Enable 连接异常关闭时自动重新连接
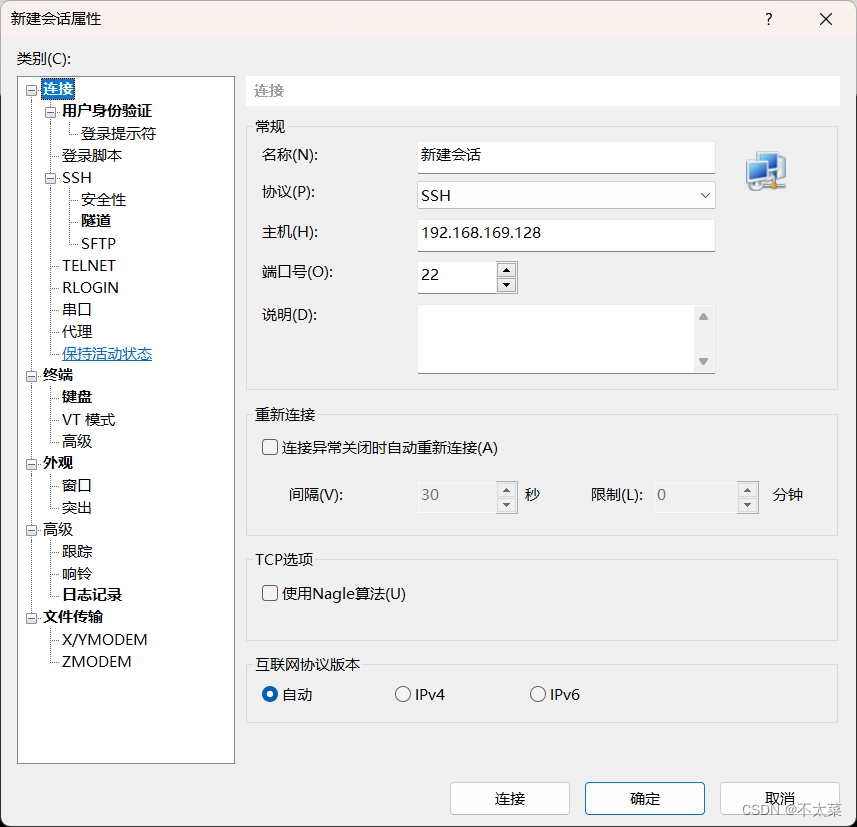 (269, 447)
